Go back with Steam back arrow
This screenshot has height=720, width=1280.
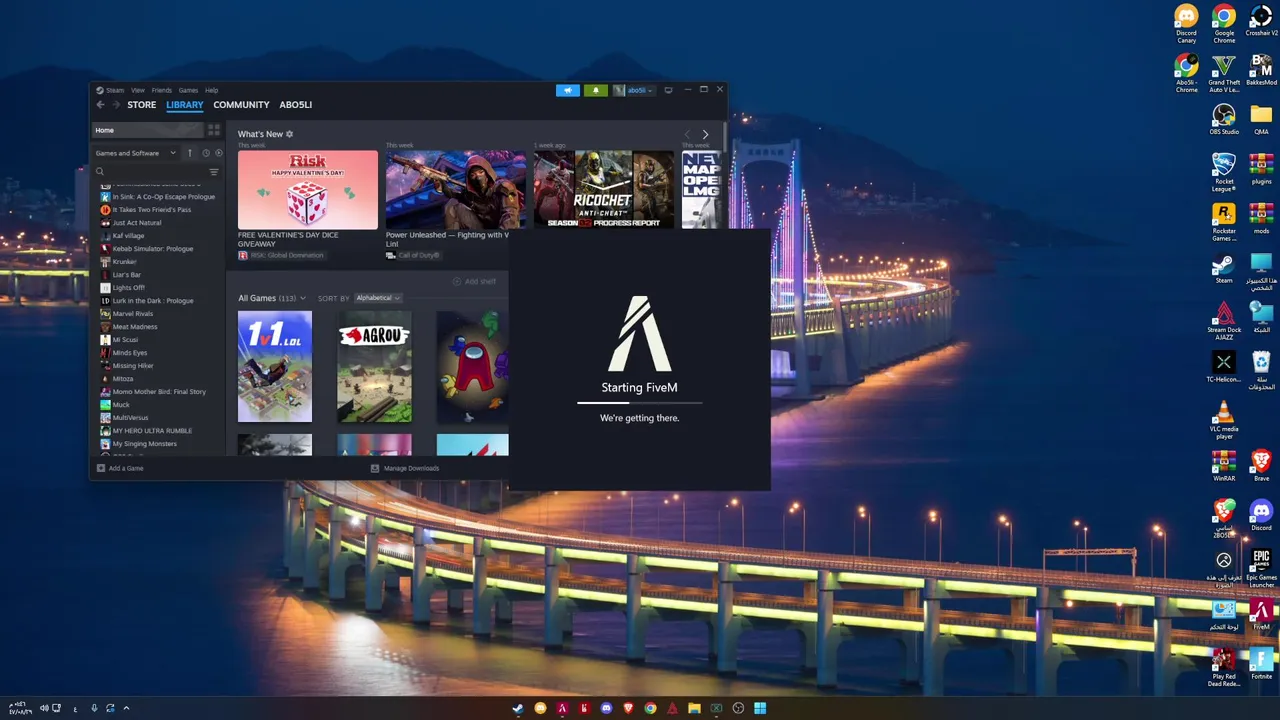point(100,105)
